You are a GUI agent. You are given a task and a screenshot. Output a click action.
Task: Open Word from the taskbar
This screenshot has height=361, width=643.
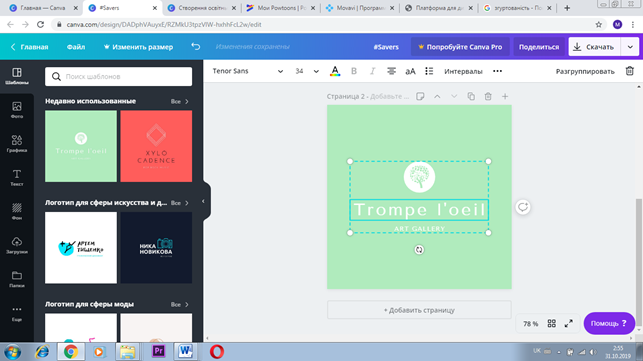[x=185, y=351]
